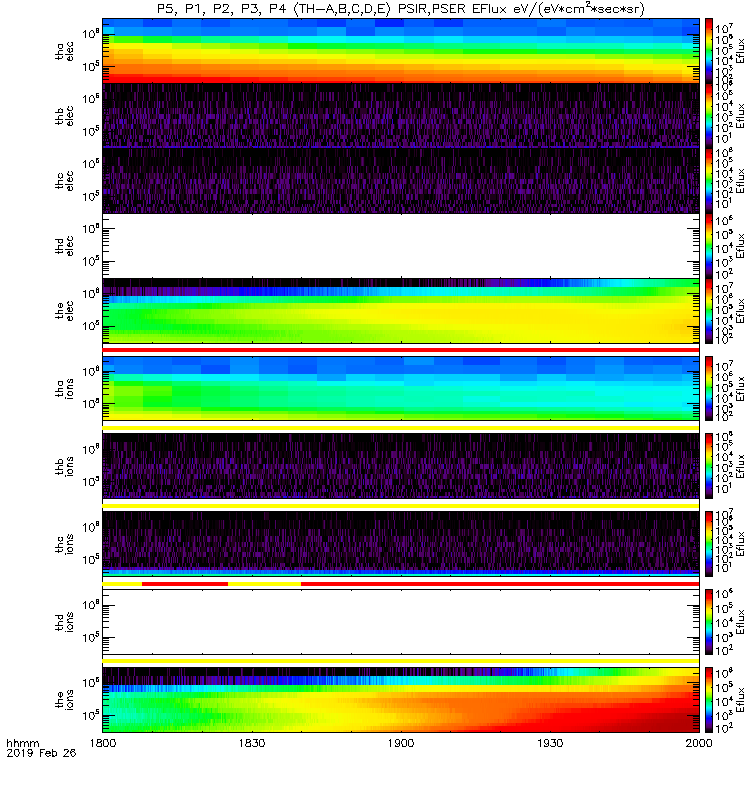
Task: Click the the ions Eflux color bar
Action: pos(709,700)
